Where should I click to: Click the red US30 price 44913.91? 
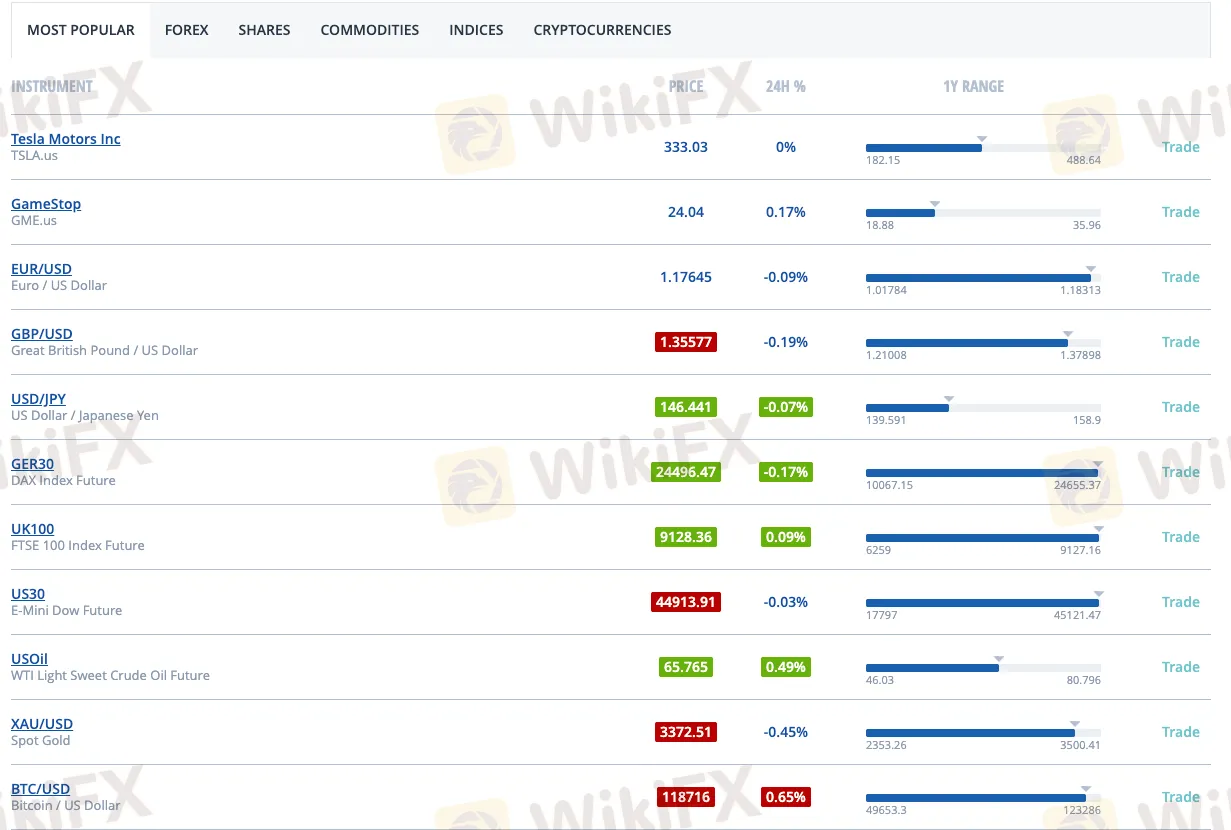(686, 602)
